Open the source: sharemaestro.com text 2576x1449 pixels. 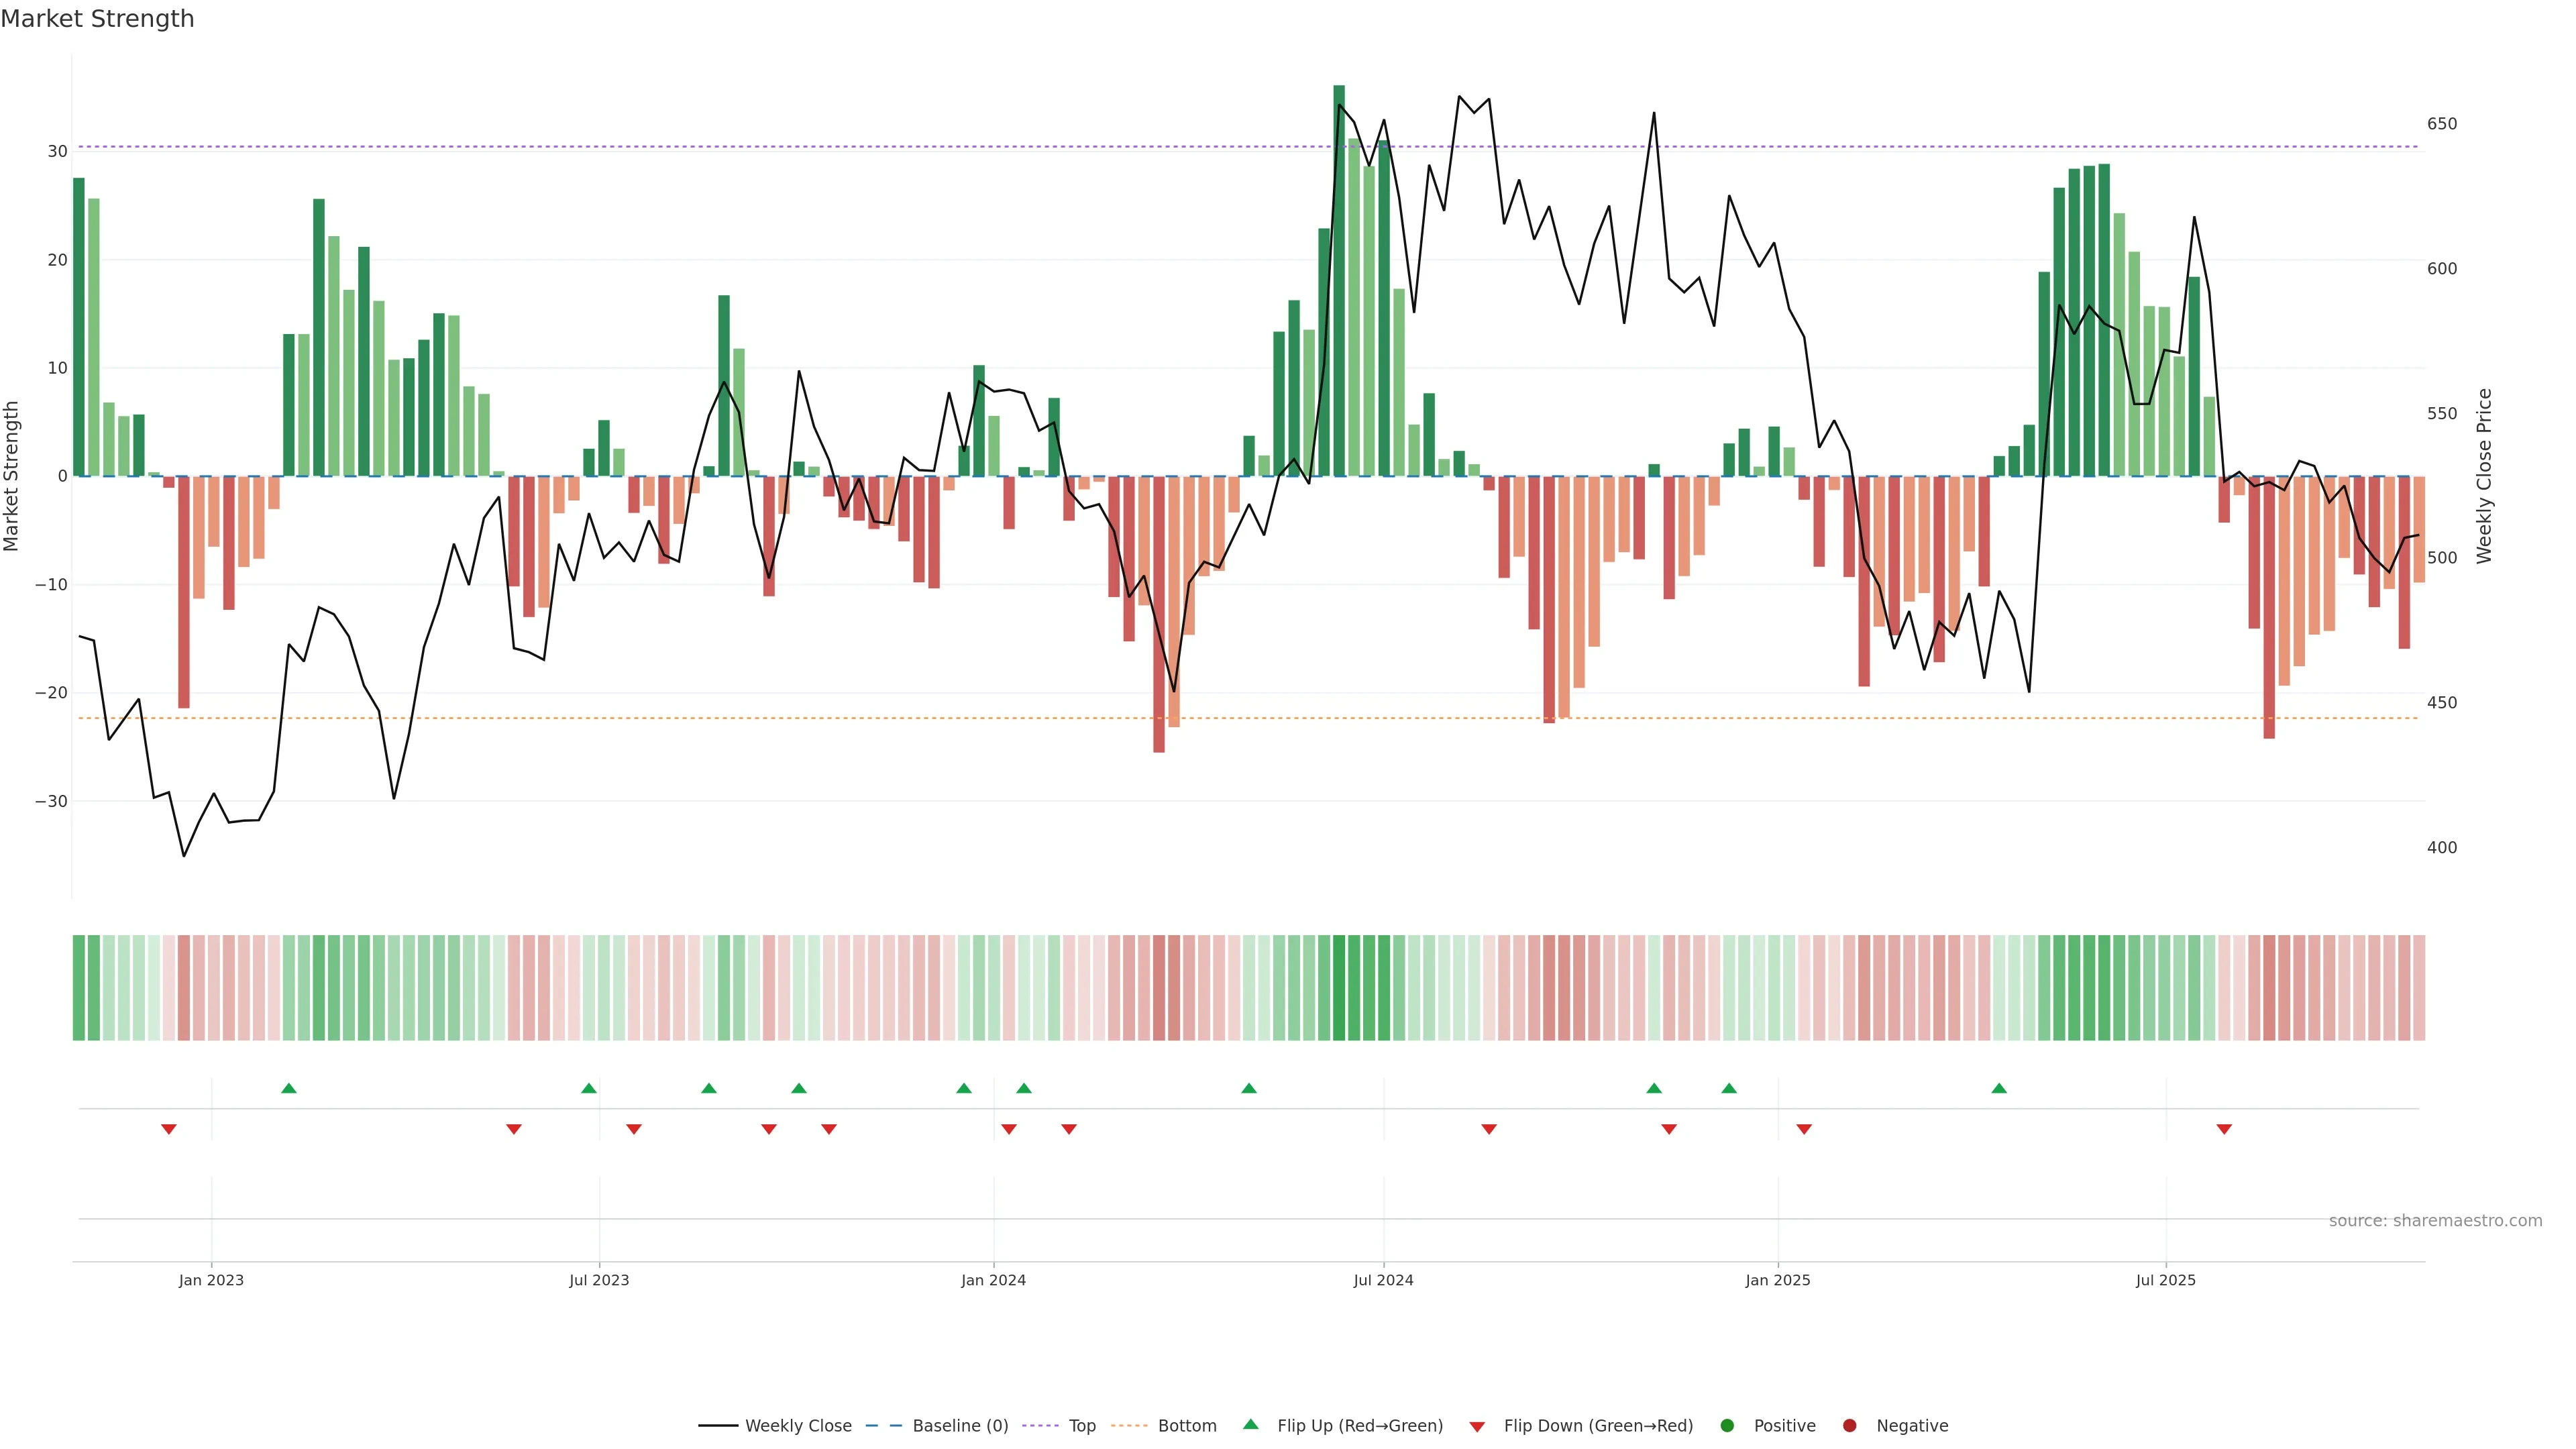pyautogui.click(x=2435, y=1221)
